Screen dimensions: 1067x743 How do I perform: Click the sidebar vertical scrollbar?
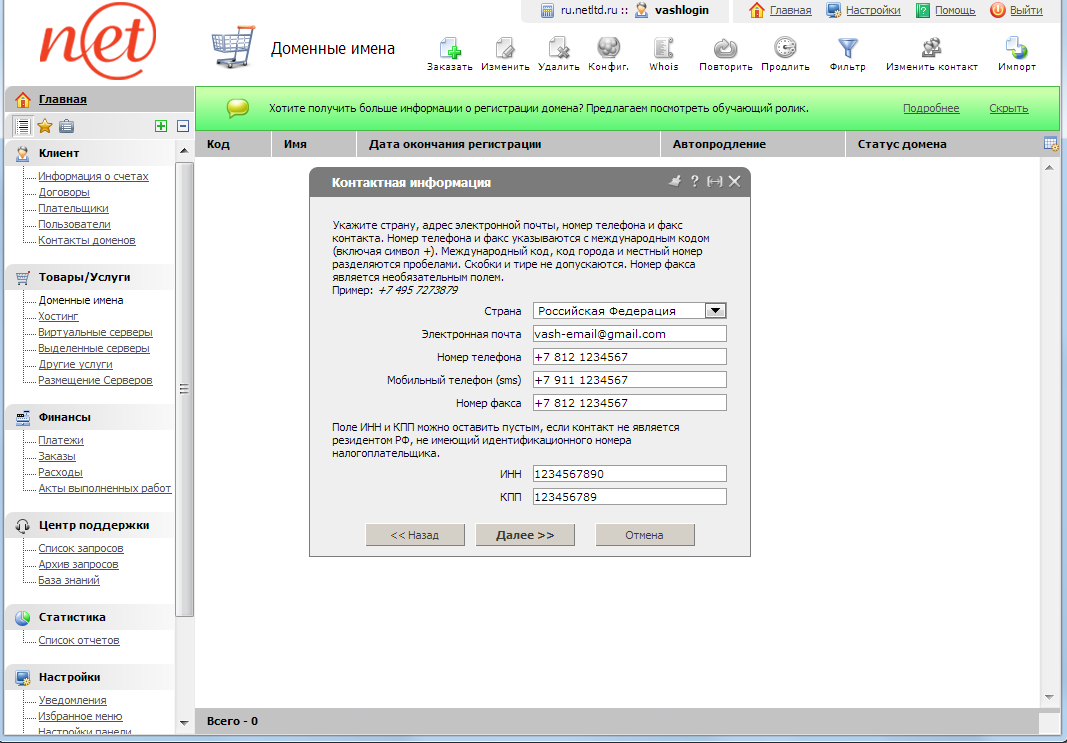pos(184,390)
